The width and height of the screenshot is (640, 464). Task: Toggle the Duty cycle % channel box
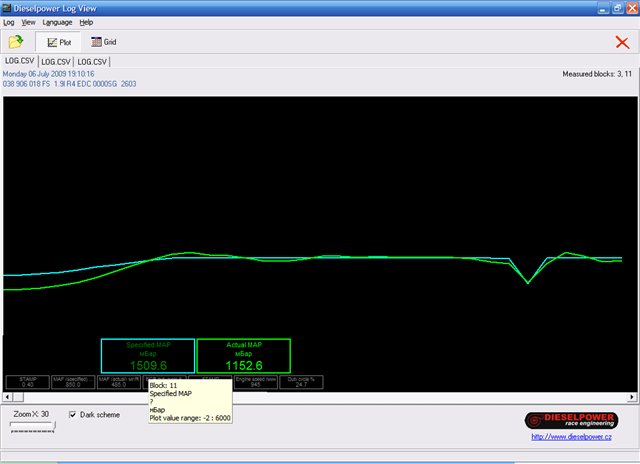pos(301,382)
